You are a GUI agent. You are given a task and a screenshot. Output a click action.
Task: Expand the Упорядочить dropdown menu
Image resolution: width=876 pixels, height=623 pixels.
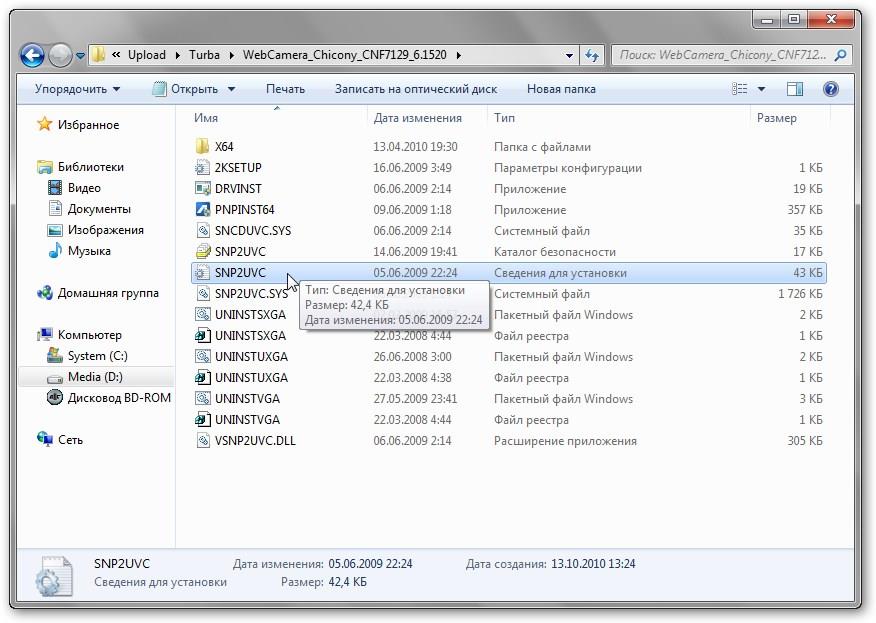[77, 89]
